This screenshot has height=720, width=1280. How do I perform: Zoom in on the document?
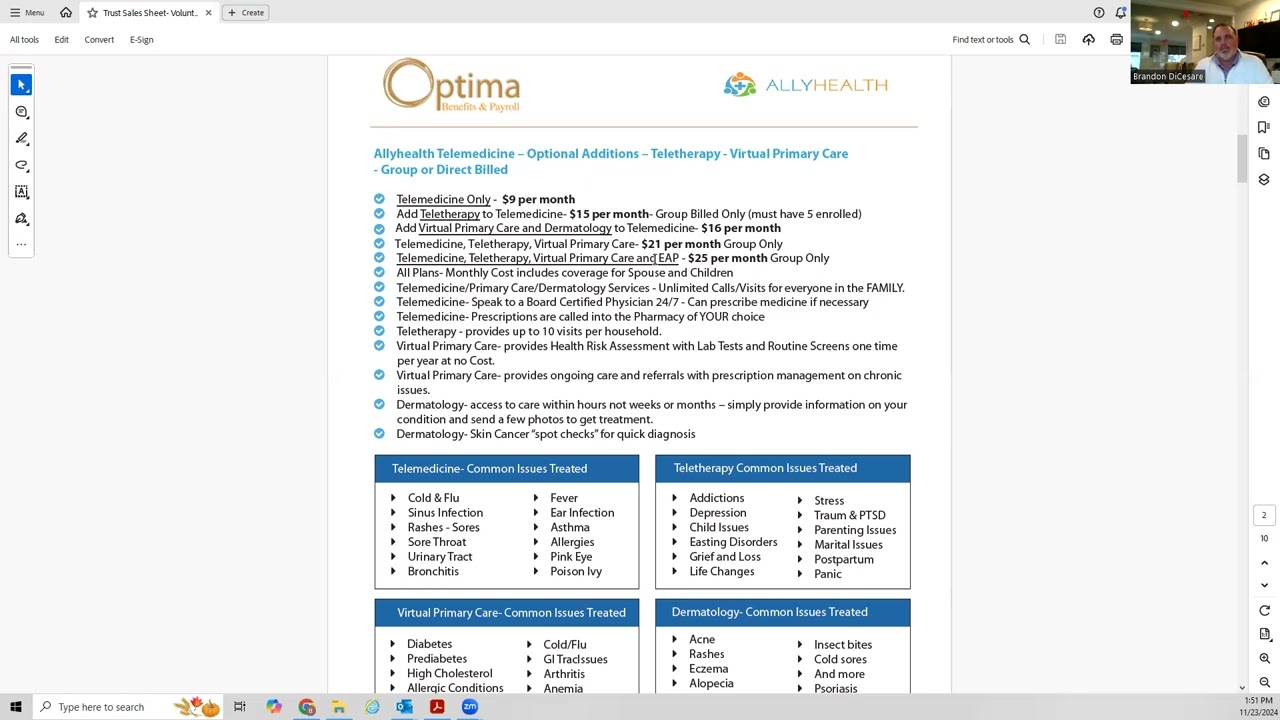1264,658
